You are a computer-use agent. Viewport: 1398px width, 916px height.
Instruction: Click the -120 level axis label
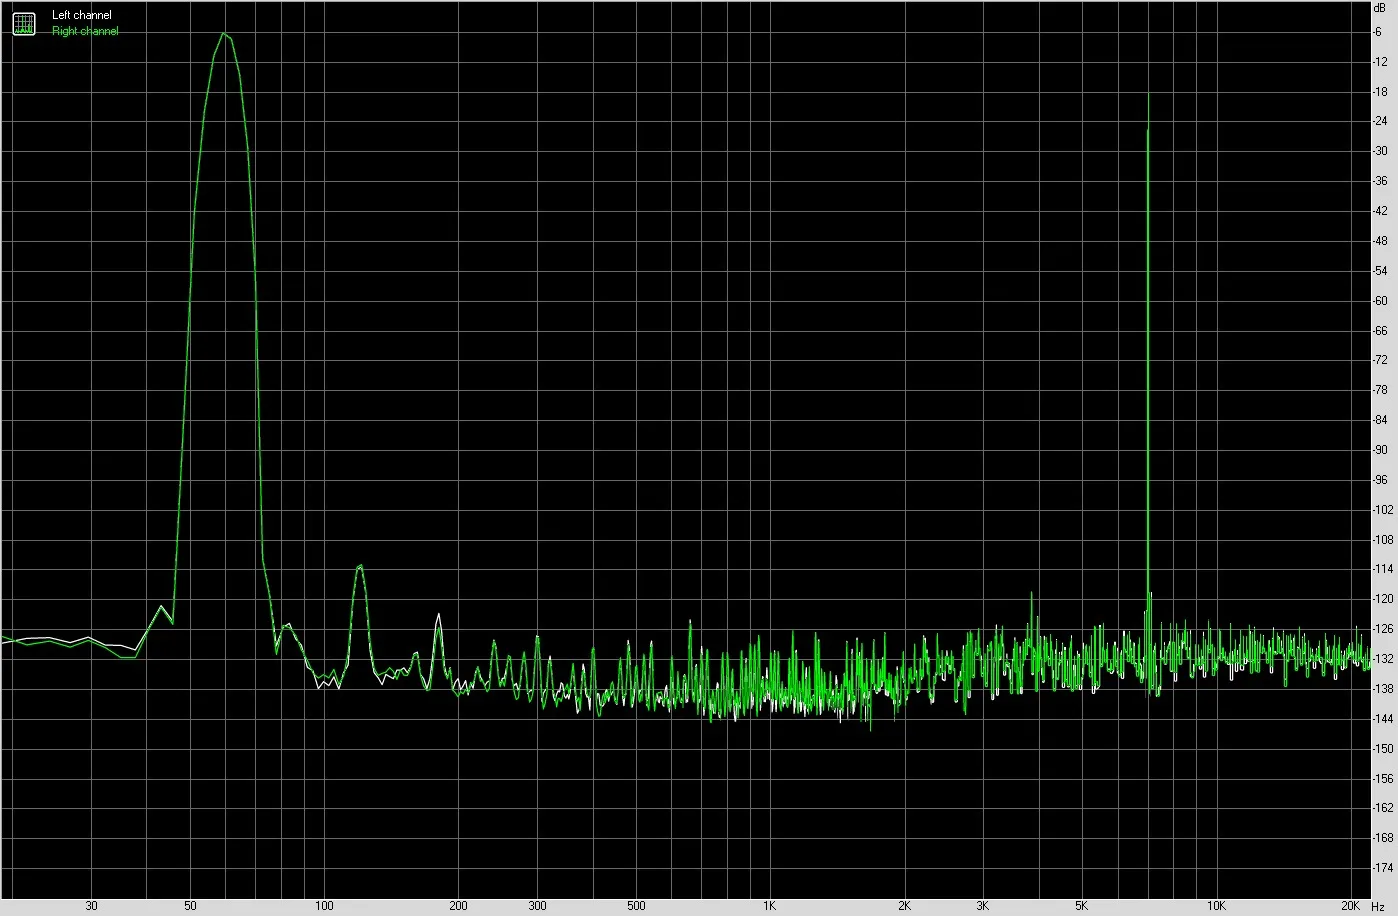(1383, 600)
